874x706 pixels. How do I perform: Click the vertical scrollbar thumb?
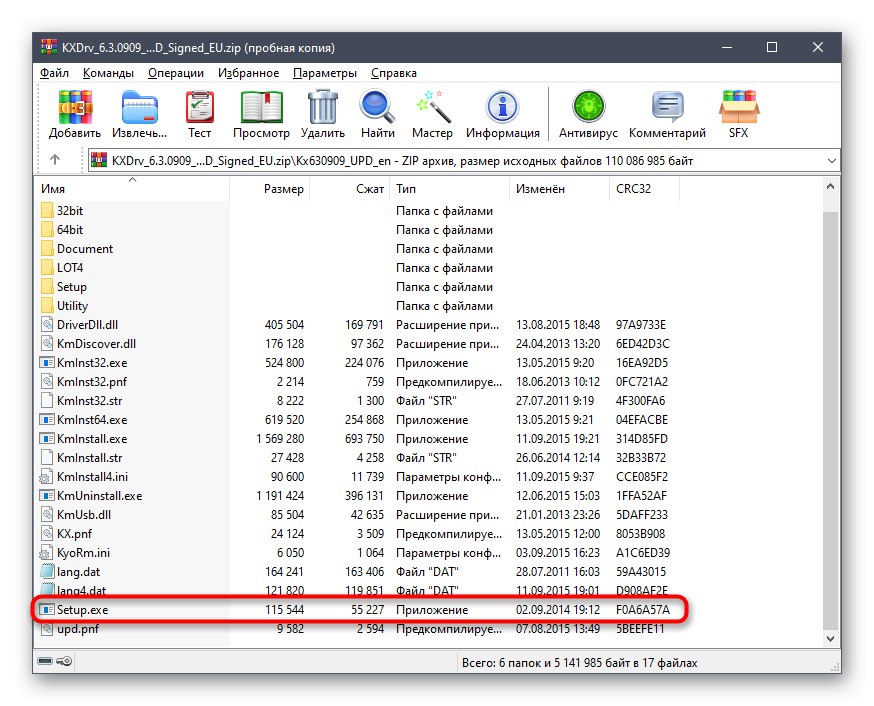[x=831, y=420]
